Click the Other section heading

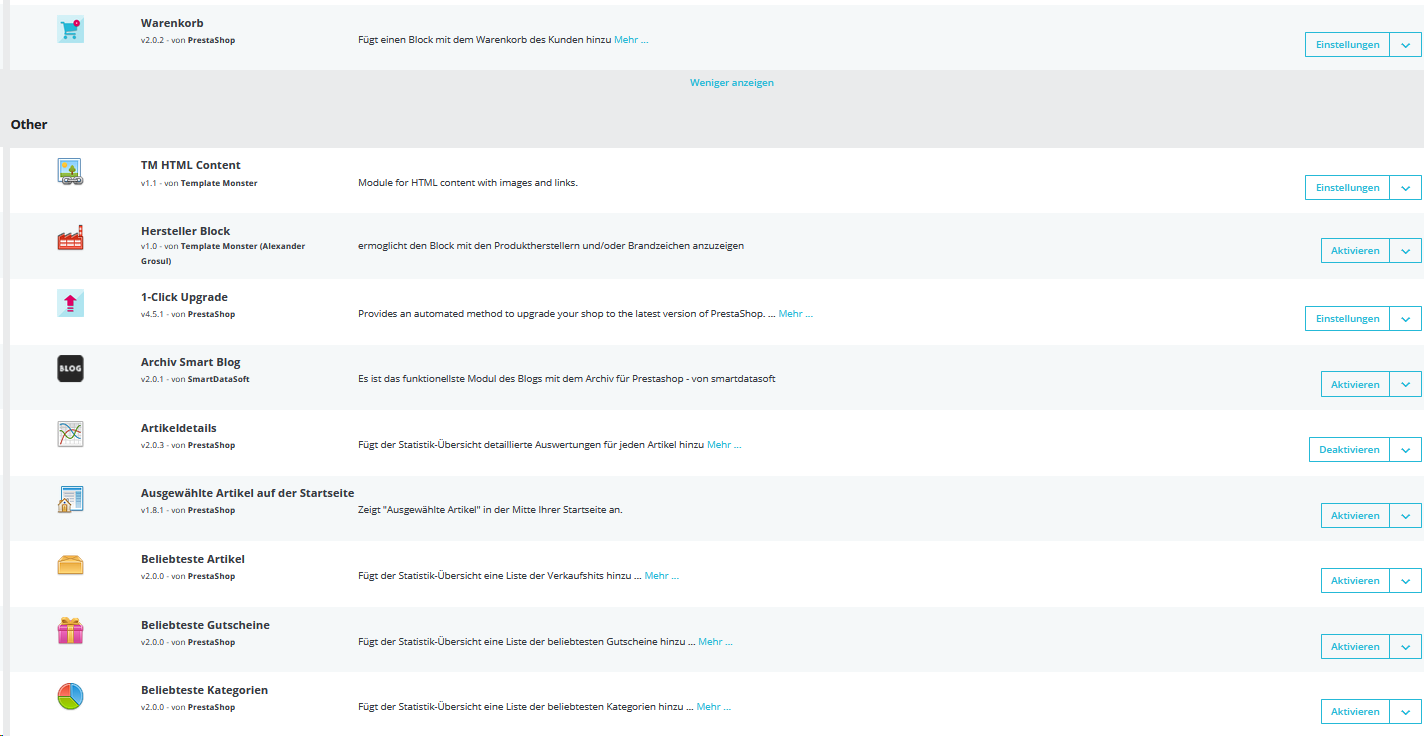[x=29, y=124]
